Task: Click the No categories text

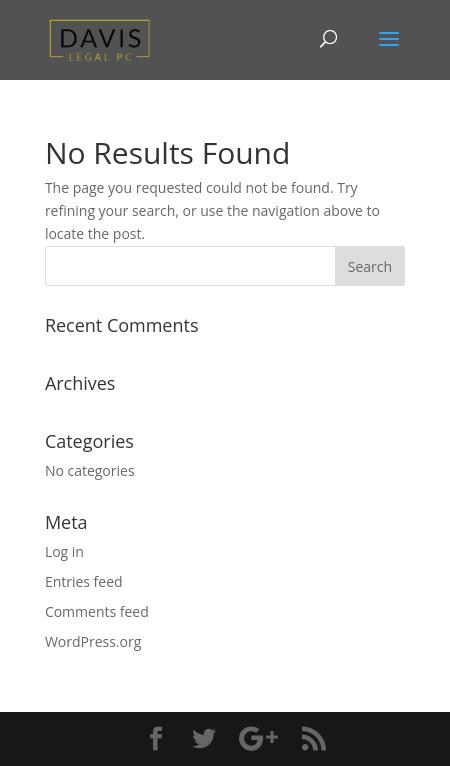Action: coord(90,471)
